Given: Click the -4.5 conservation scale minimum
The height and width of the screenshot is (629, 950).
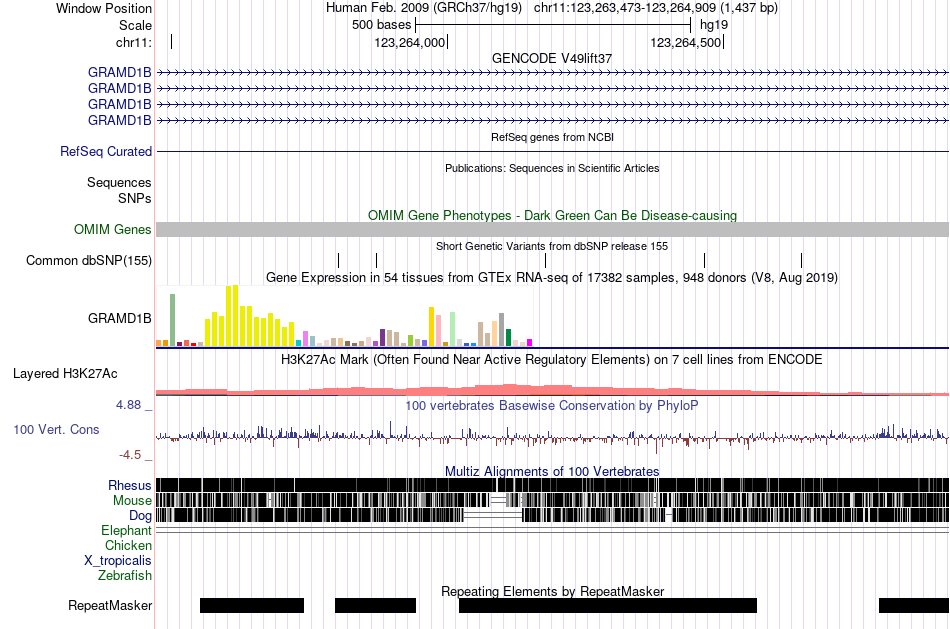Looking at the screenshot, I should [130, 454].
